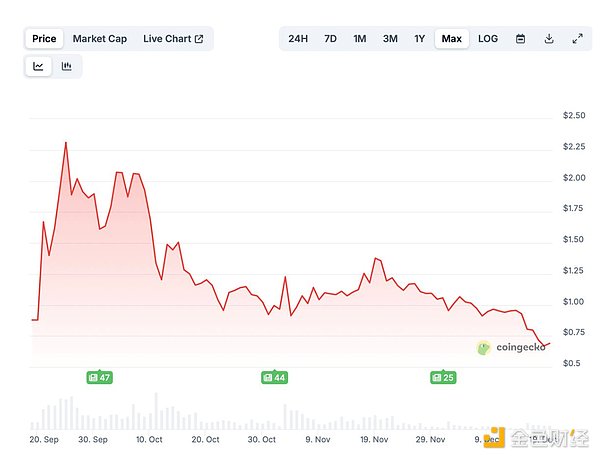Switch to candlestick chart view
Screen dimensions: 600x459
[x=67, y=67]
